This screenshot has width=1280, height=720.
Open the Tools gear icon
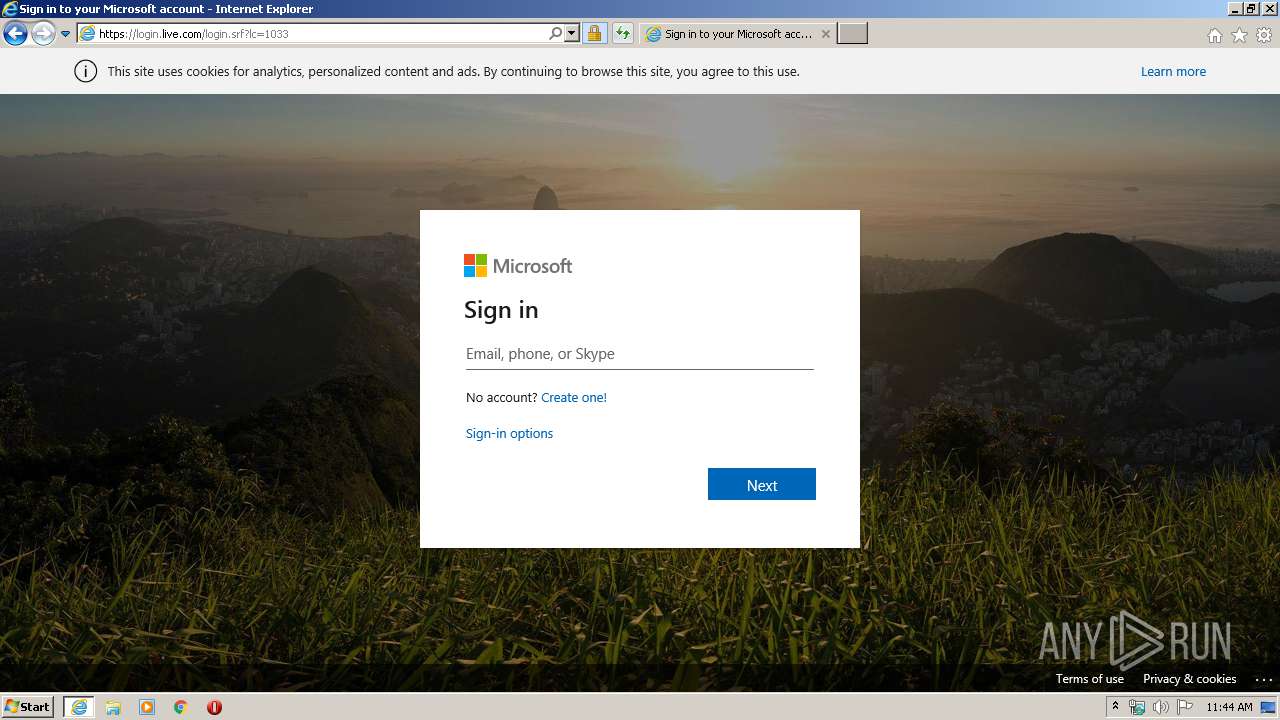(1264, 35)
